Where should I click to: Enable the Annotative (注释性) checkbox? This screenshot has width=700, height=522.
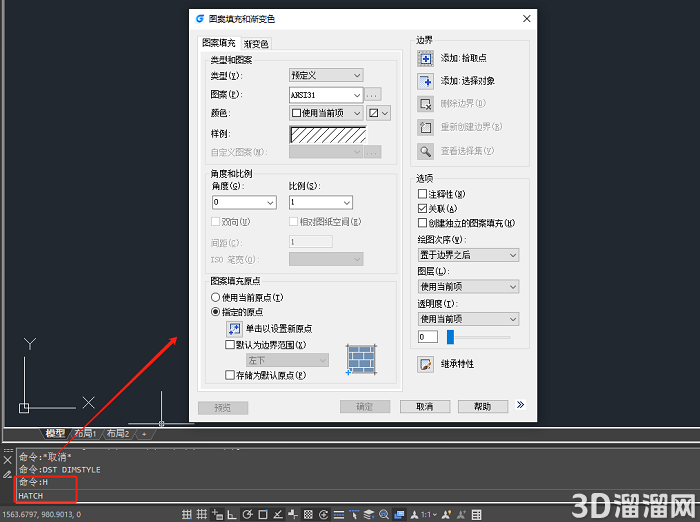tap(422, 194)
